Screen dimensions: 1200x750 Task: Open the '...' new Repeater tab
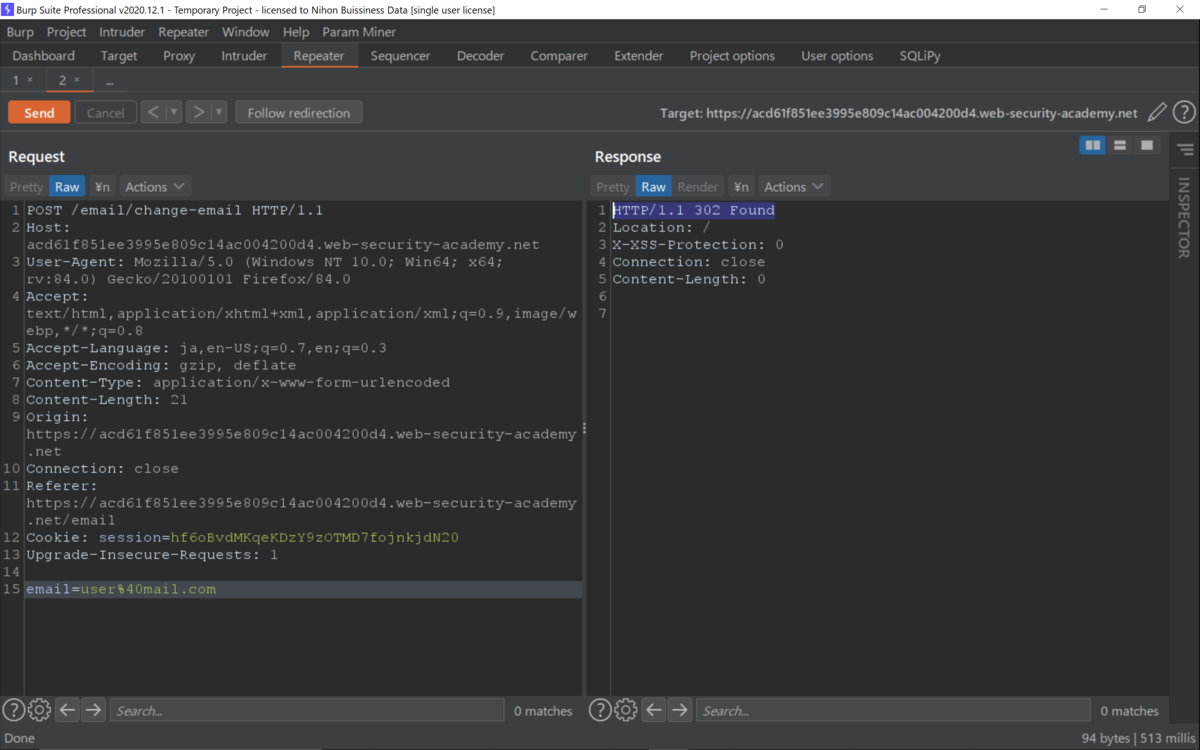(x=109, y=80)
